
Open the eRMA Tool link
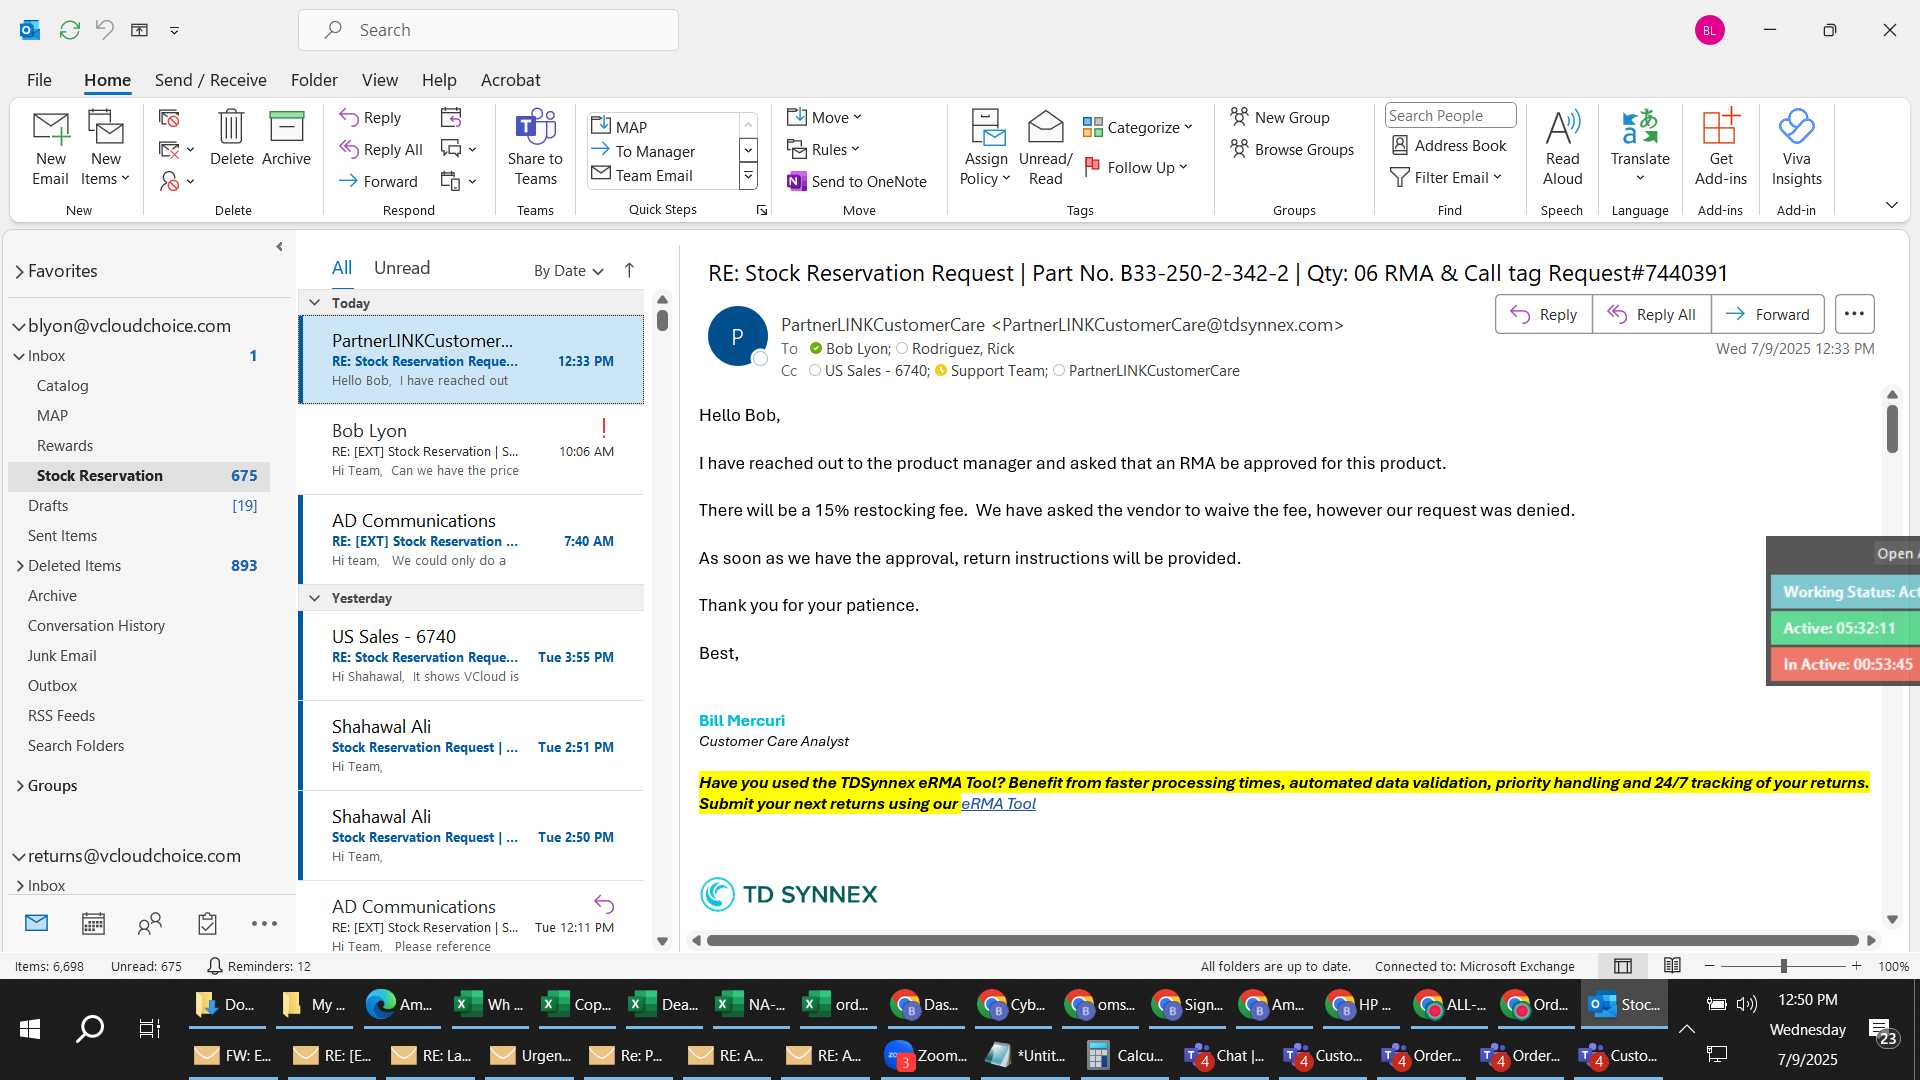[x=998, y=804]
